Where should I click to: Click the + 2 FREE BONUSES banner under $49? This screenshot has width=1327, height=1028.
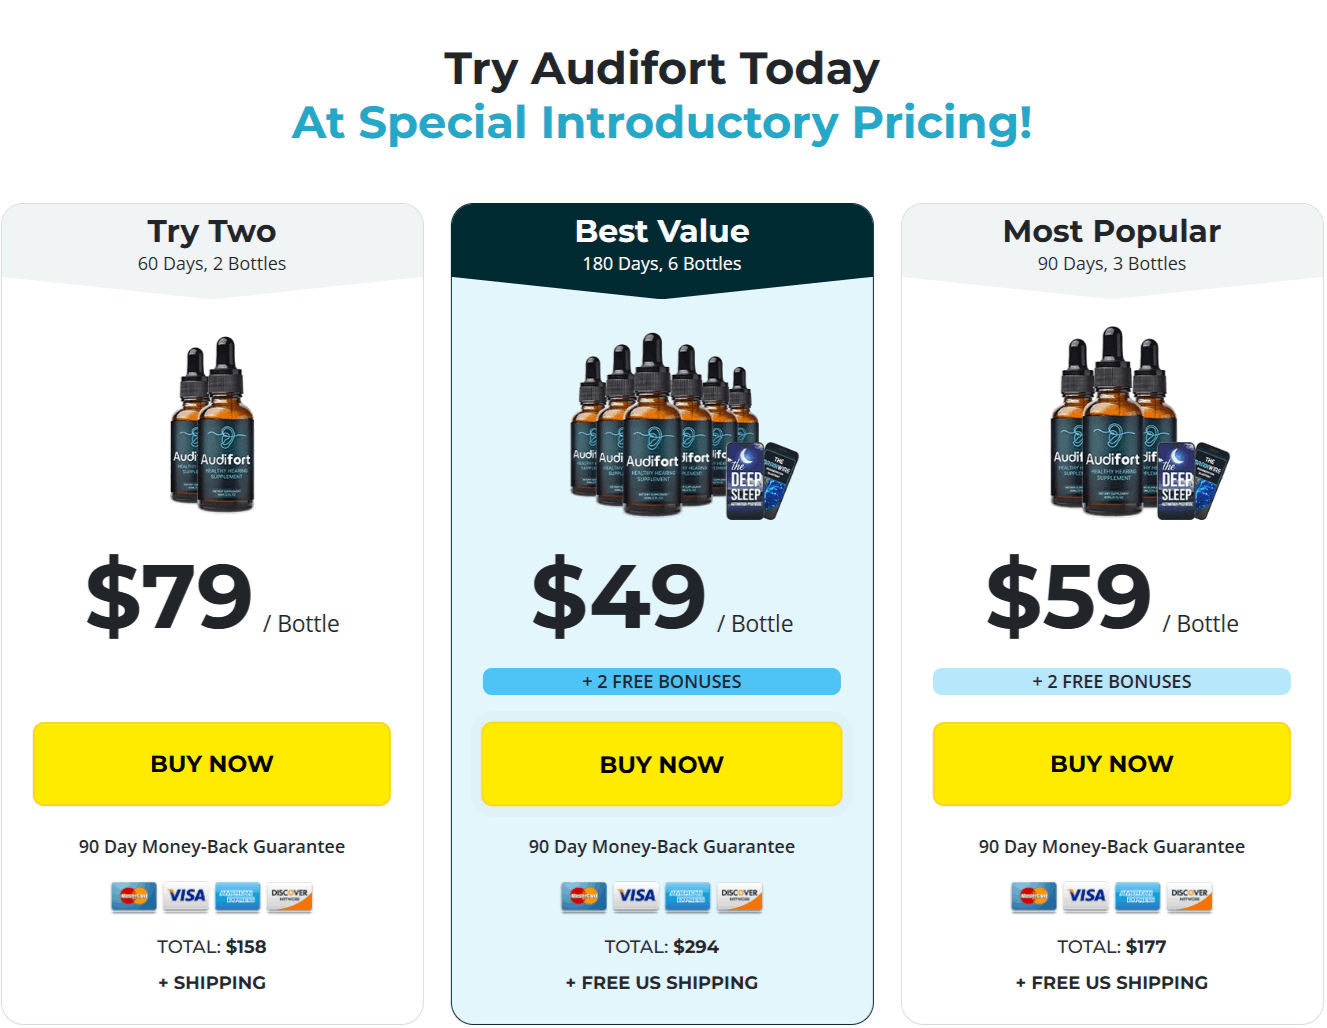(661, 681)
